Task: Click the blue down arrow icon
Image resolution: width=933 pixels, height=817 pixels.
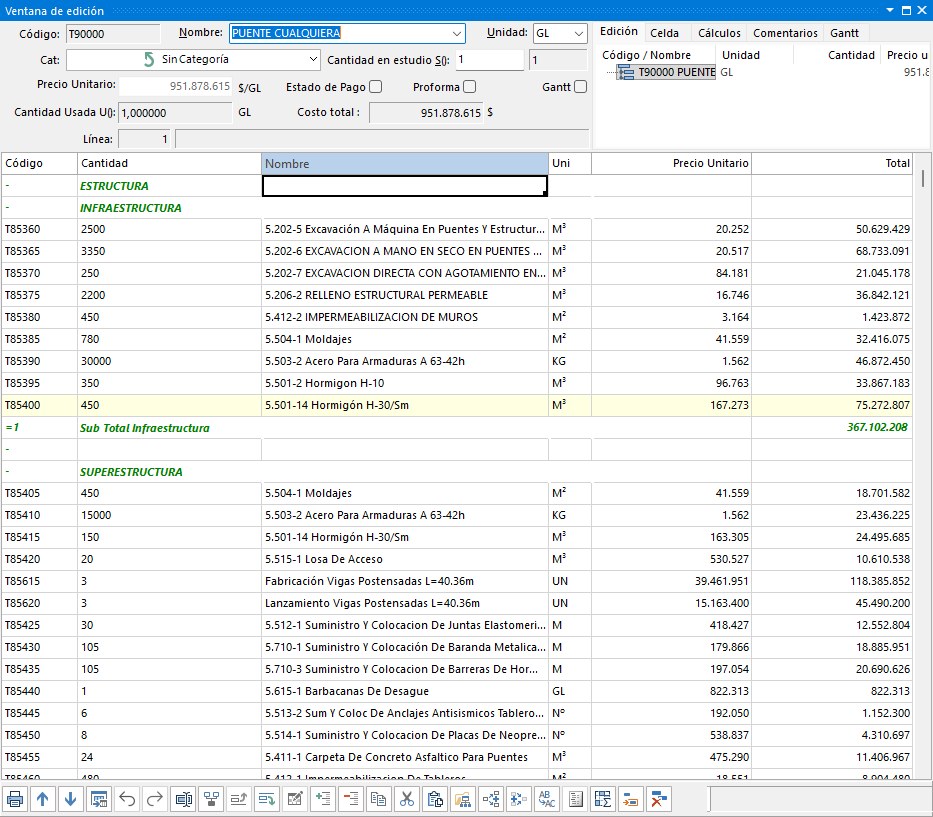Action: coord(70,799)
